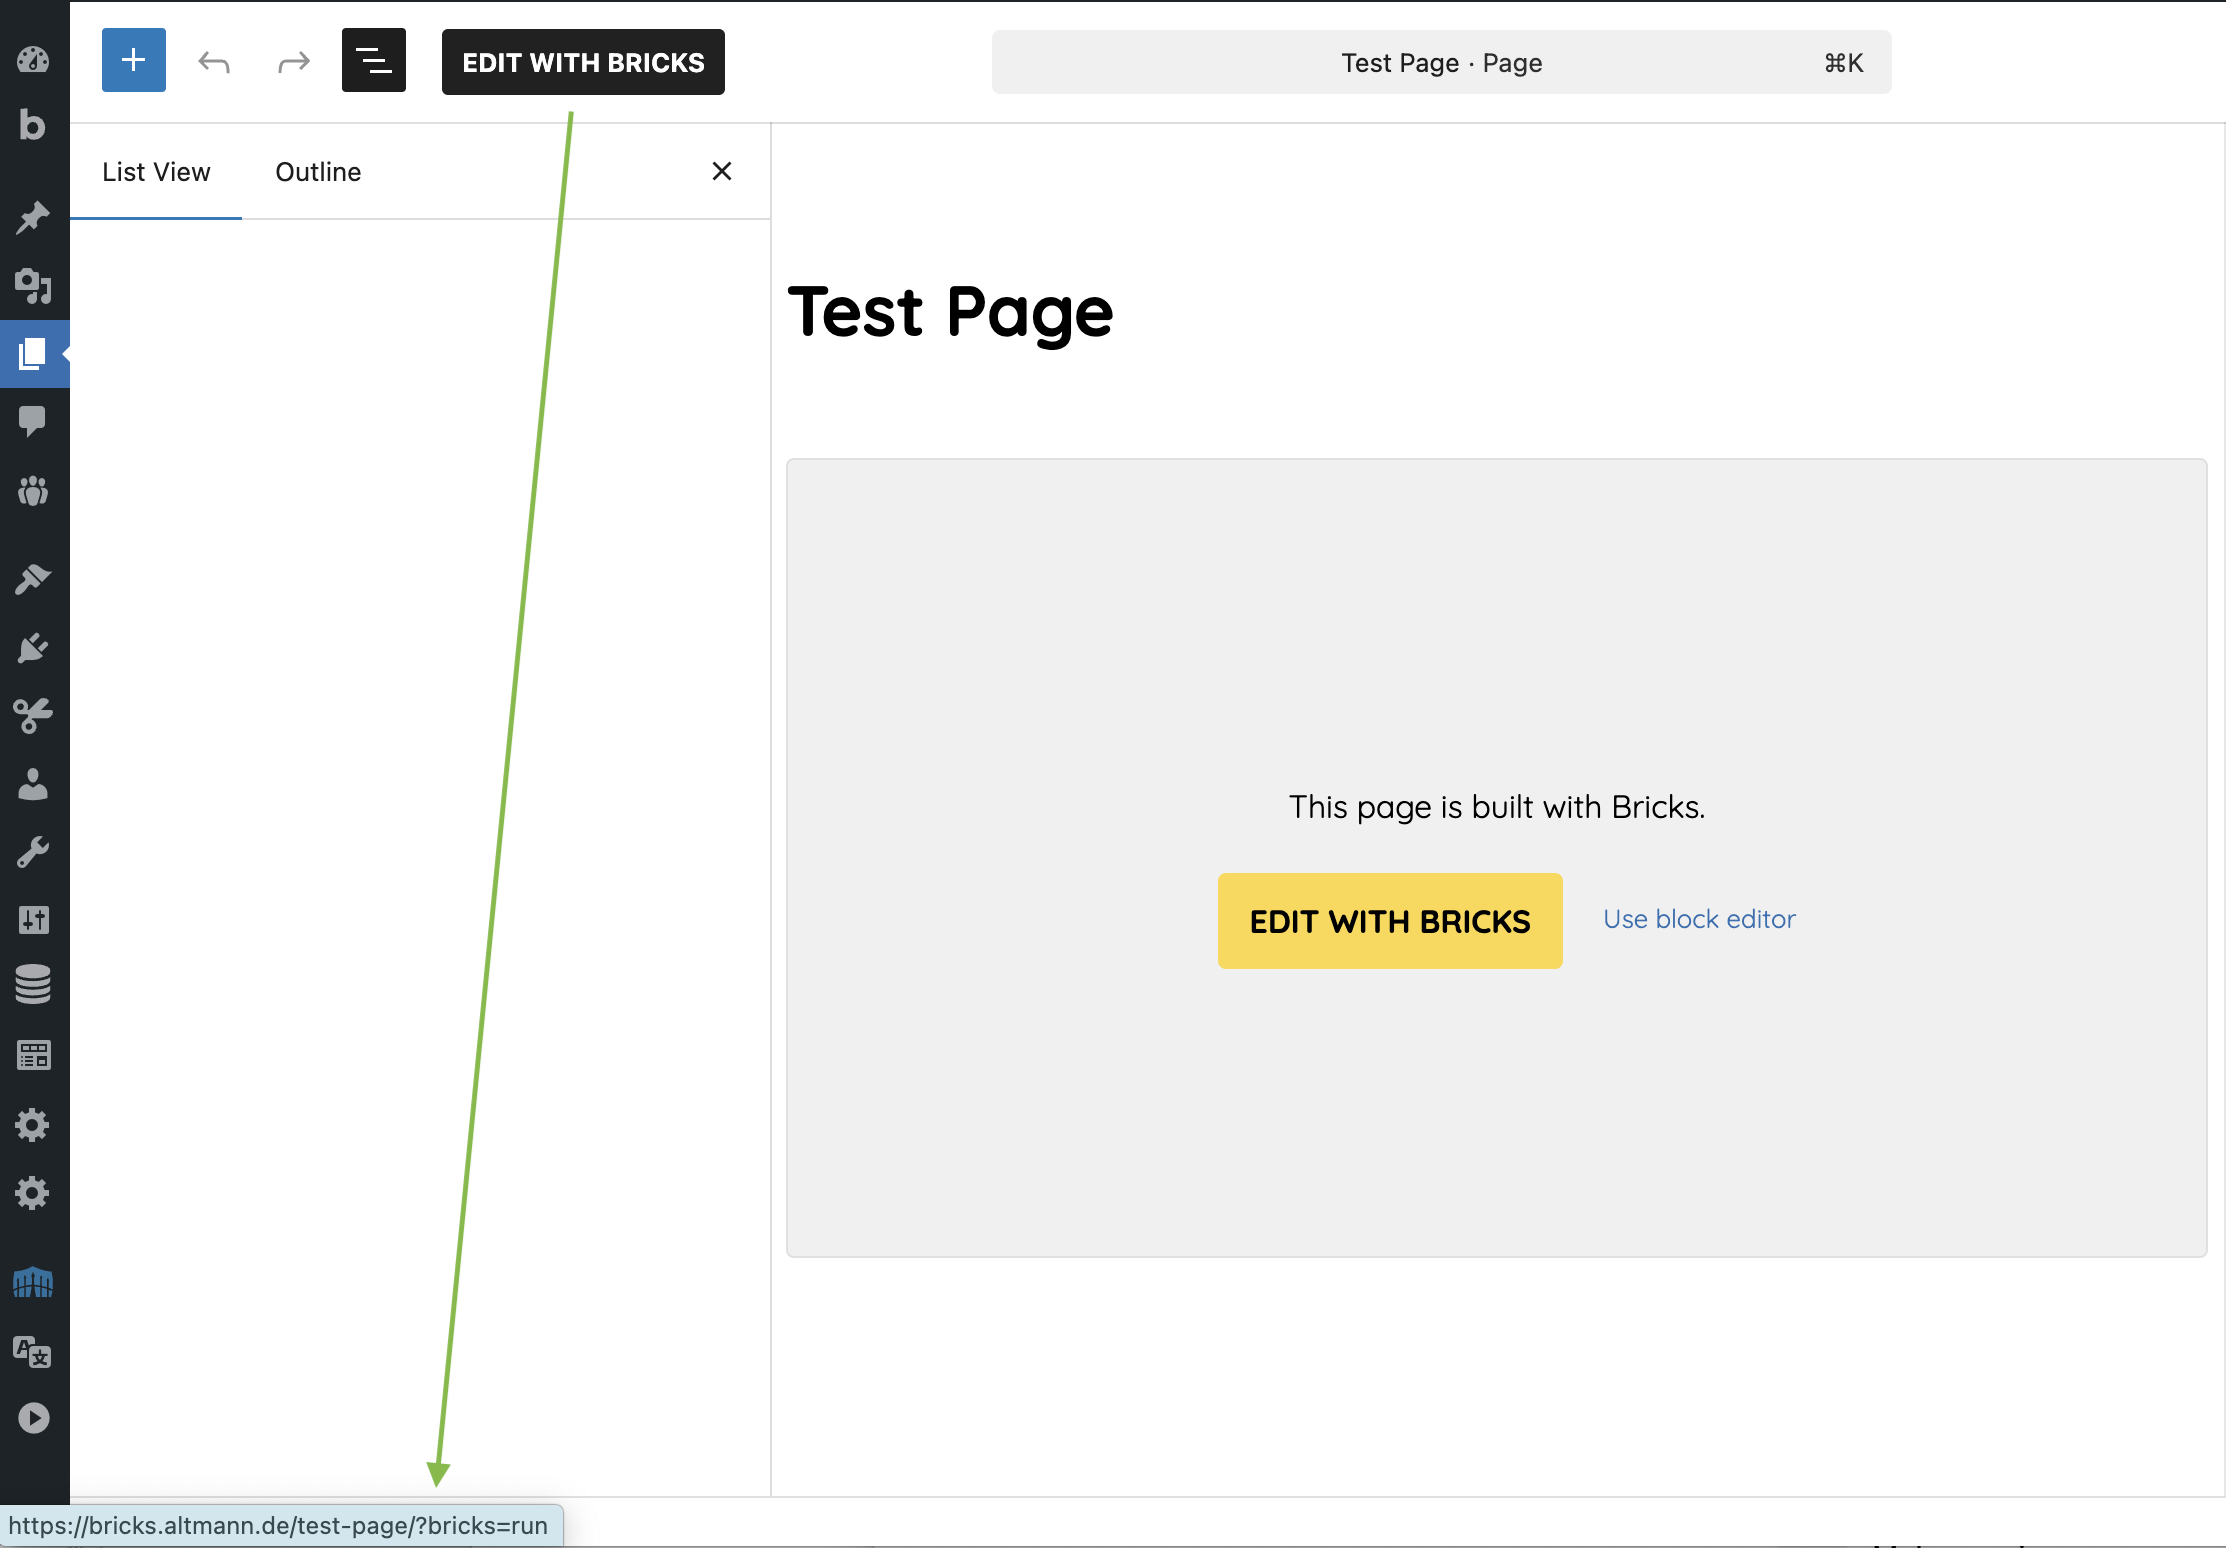Open the Test Page command palette bar
2226x1548 pixels.
click(1440, 63)
